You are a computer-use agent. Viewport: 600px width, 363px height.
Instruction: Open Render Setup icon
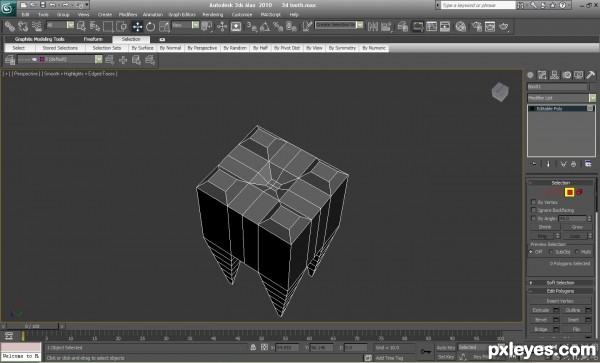pyautogui.click(x=476, y=26)
